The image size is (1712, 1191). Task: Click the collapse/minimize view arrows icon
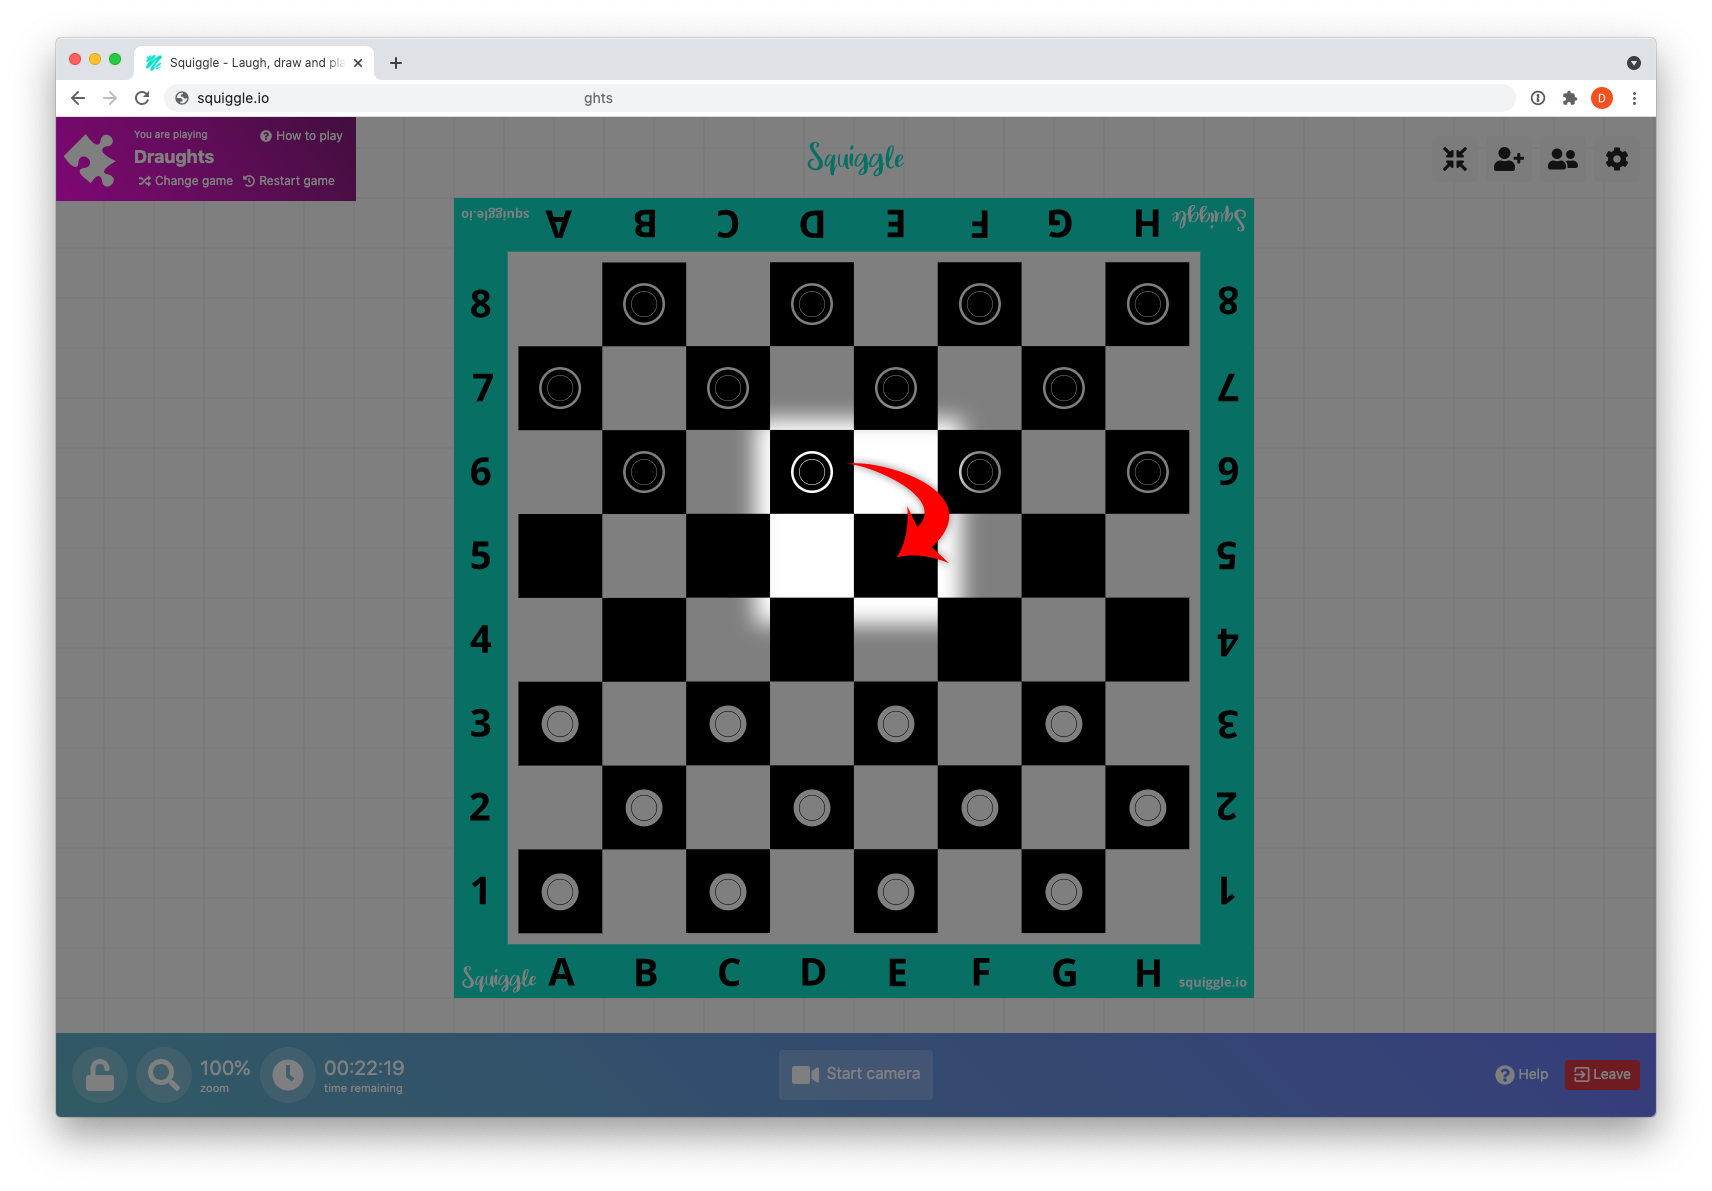pyautogui.click(x=1455, y=159)
